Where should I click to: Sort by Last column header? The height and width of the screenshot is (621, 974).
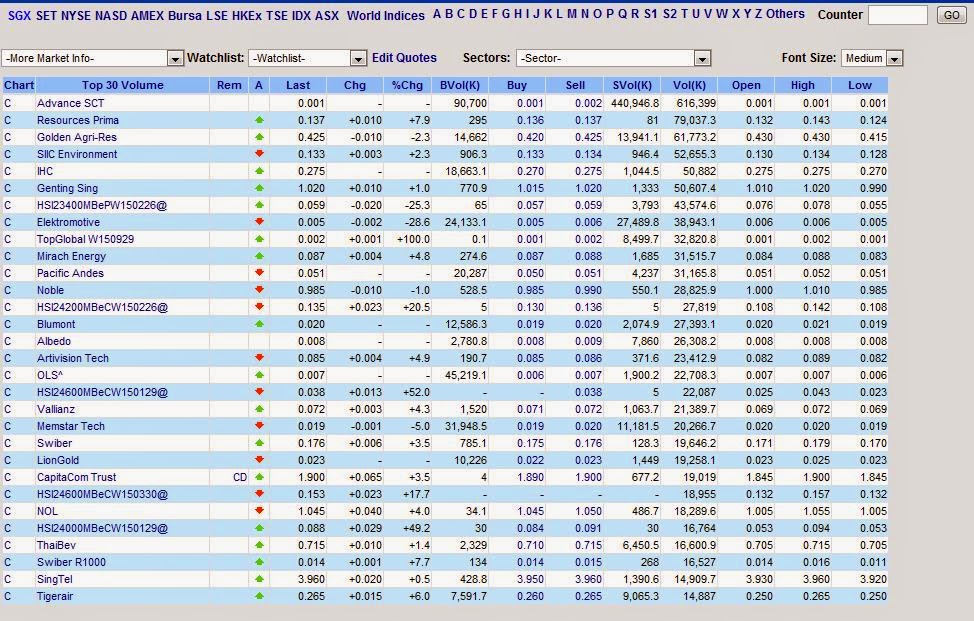tap(298, 85)
